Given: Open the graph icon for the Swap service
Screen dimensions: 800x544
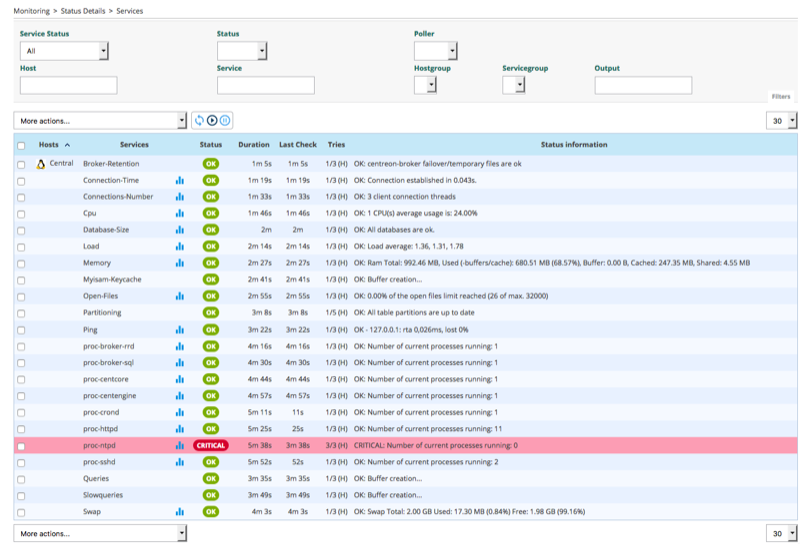Looking at the screenshot, I should click(180, 512).
